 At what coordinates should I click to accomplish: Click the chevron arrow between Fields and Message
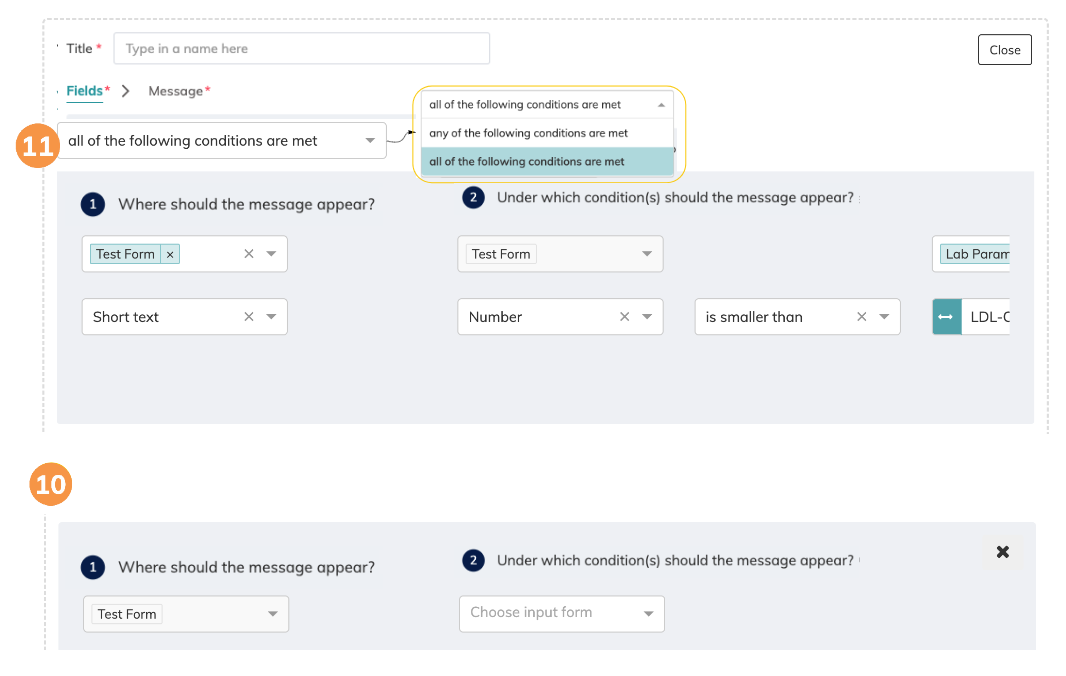point(126,91)
